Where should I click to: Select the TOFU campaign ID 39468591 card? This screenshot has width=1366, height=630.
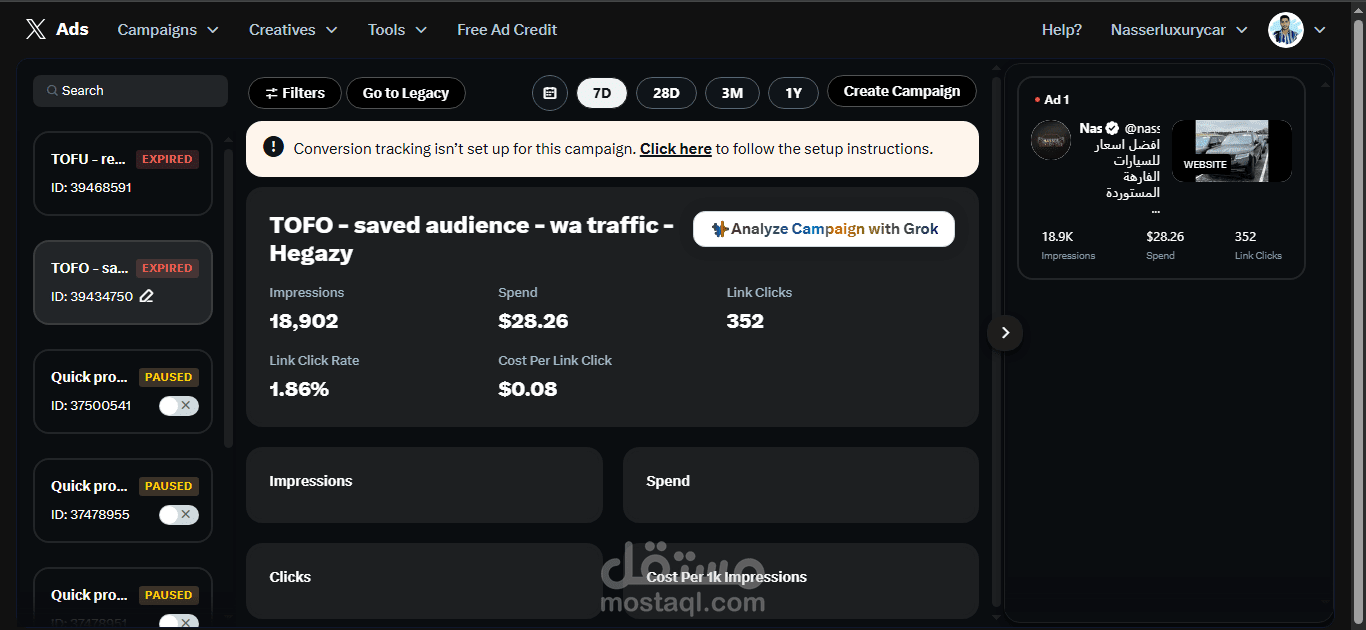pos(123,173)
